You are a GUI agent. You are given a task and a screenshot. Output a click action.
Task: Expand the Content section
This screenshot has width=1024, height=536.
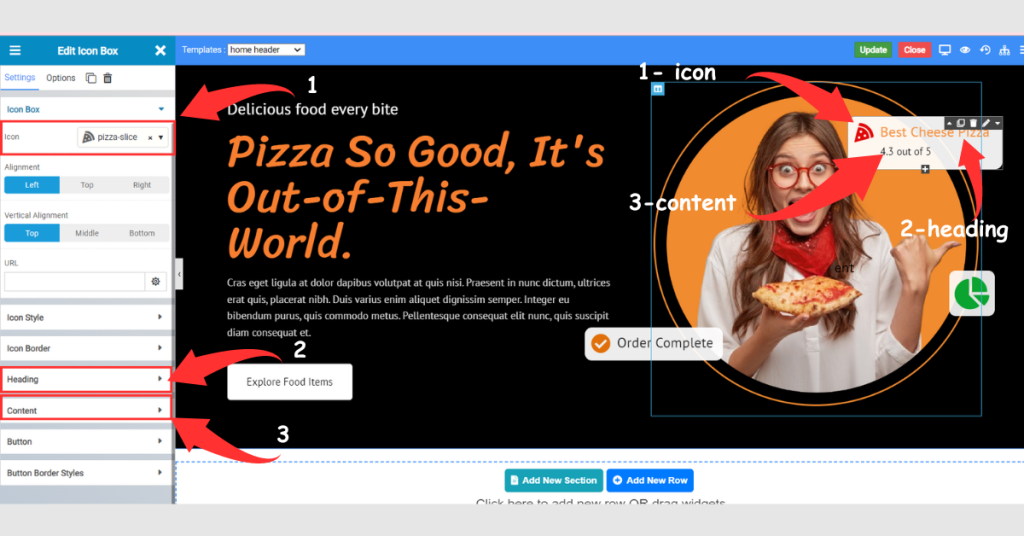point(86,411)
